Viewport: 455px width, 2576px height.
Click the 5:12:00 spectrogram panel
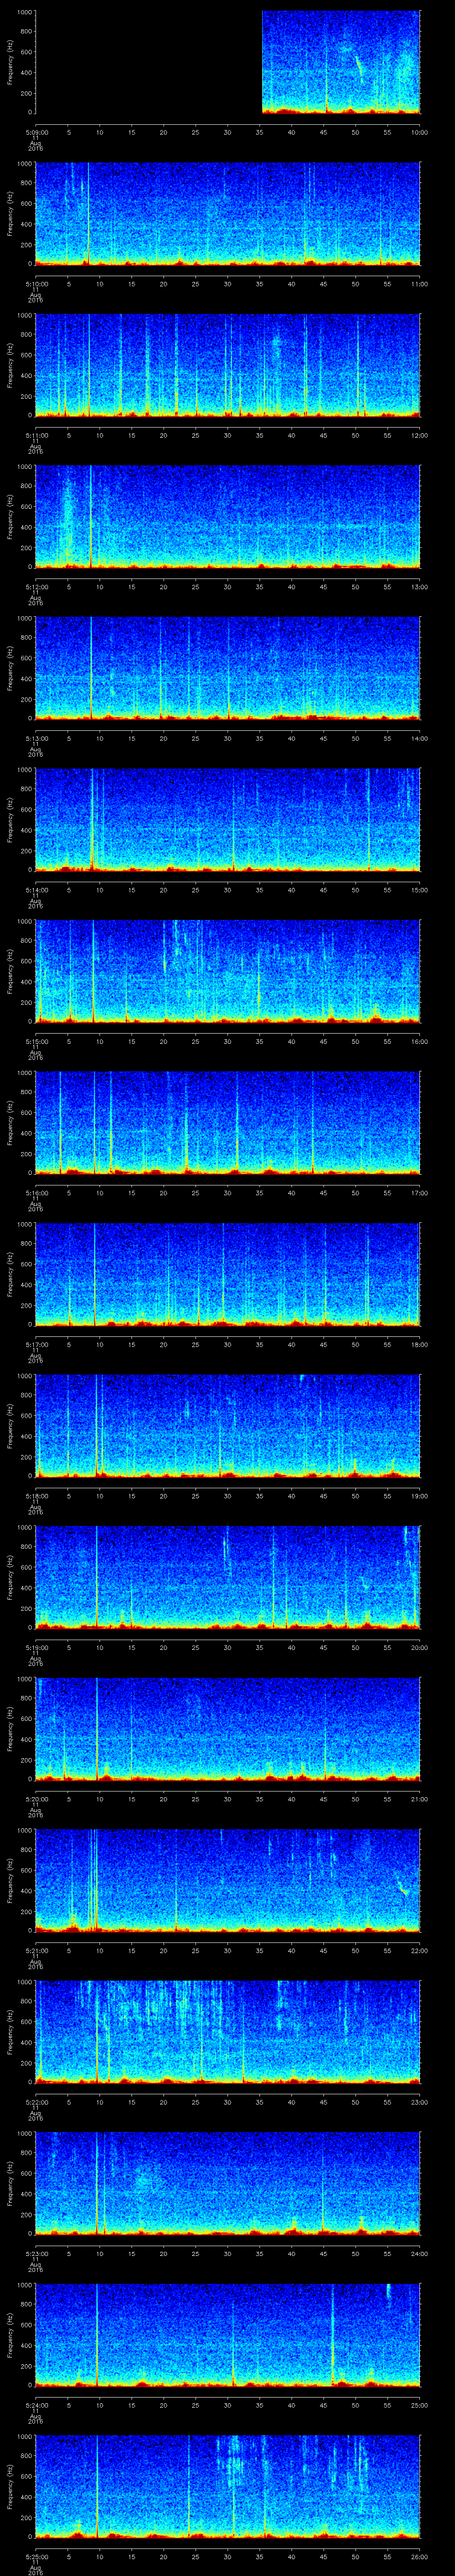click(227, 516)
